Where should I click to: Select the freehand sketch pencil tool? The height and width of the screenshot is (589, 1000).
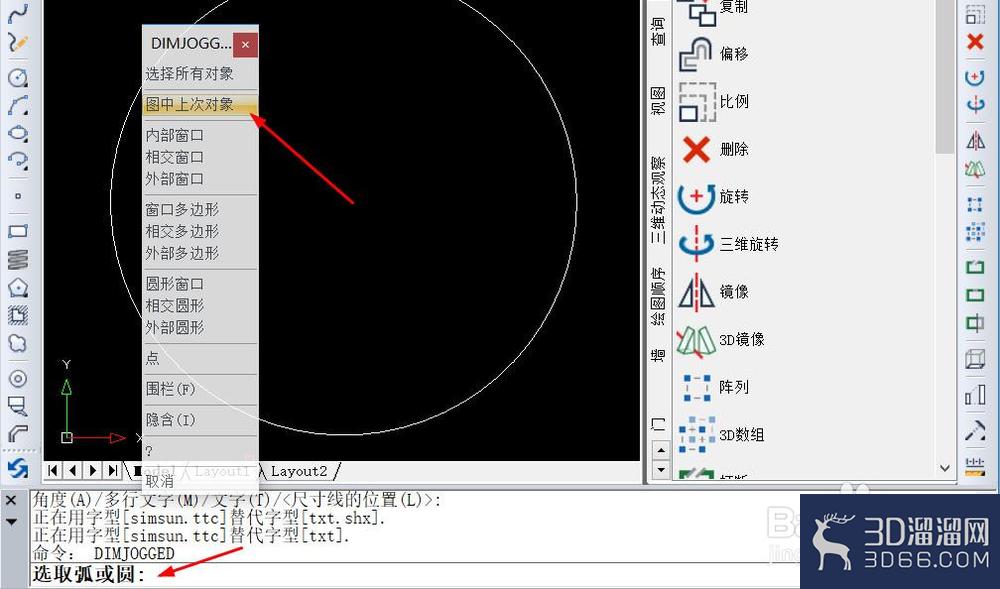pos(18,43)
